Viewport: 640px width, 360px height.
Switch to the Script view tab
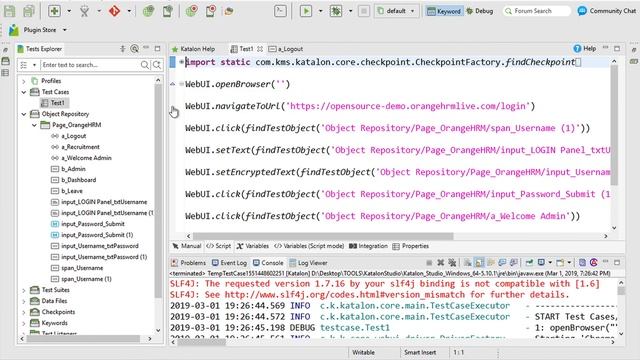pyautogui.click(x=218, y=246)
